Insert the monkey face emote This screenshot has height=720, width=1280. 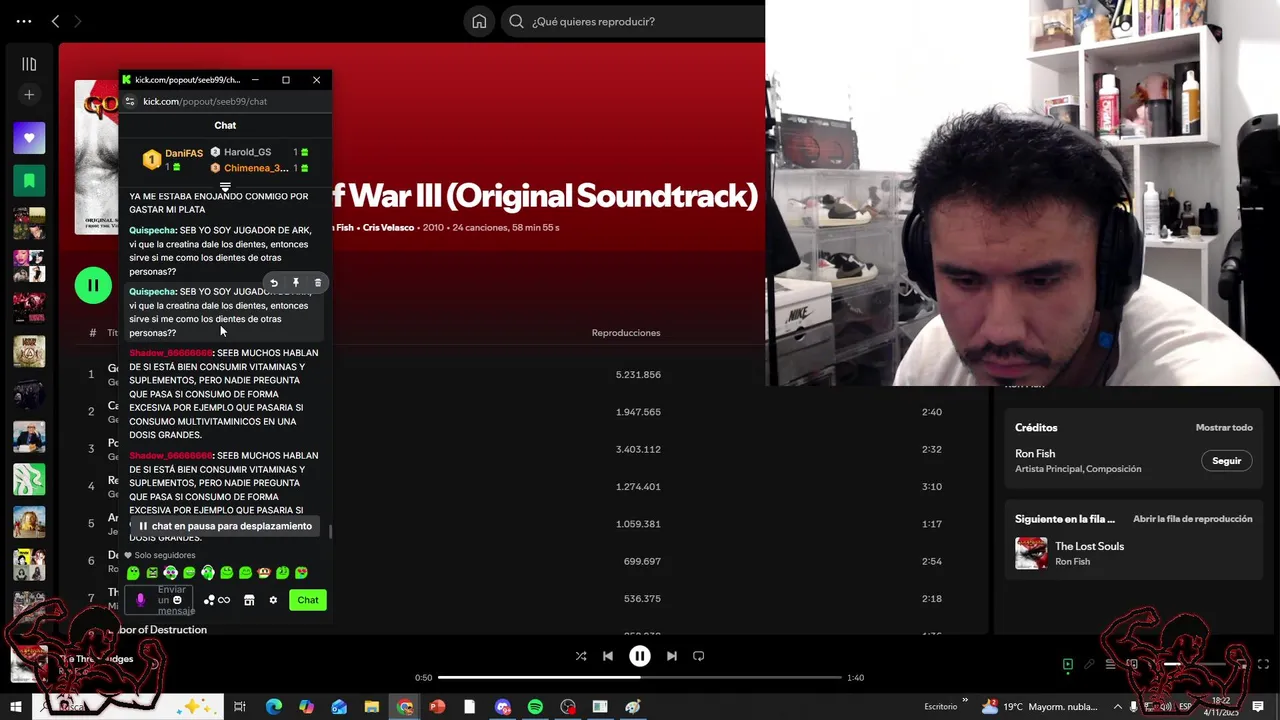point(264,573)
